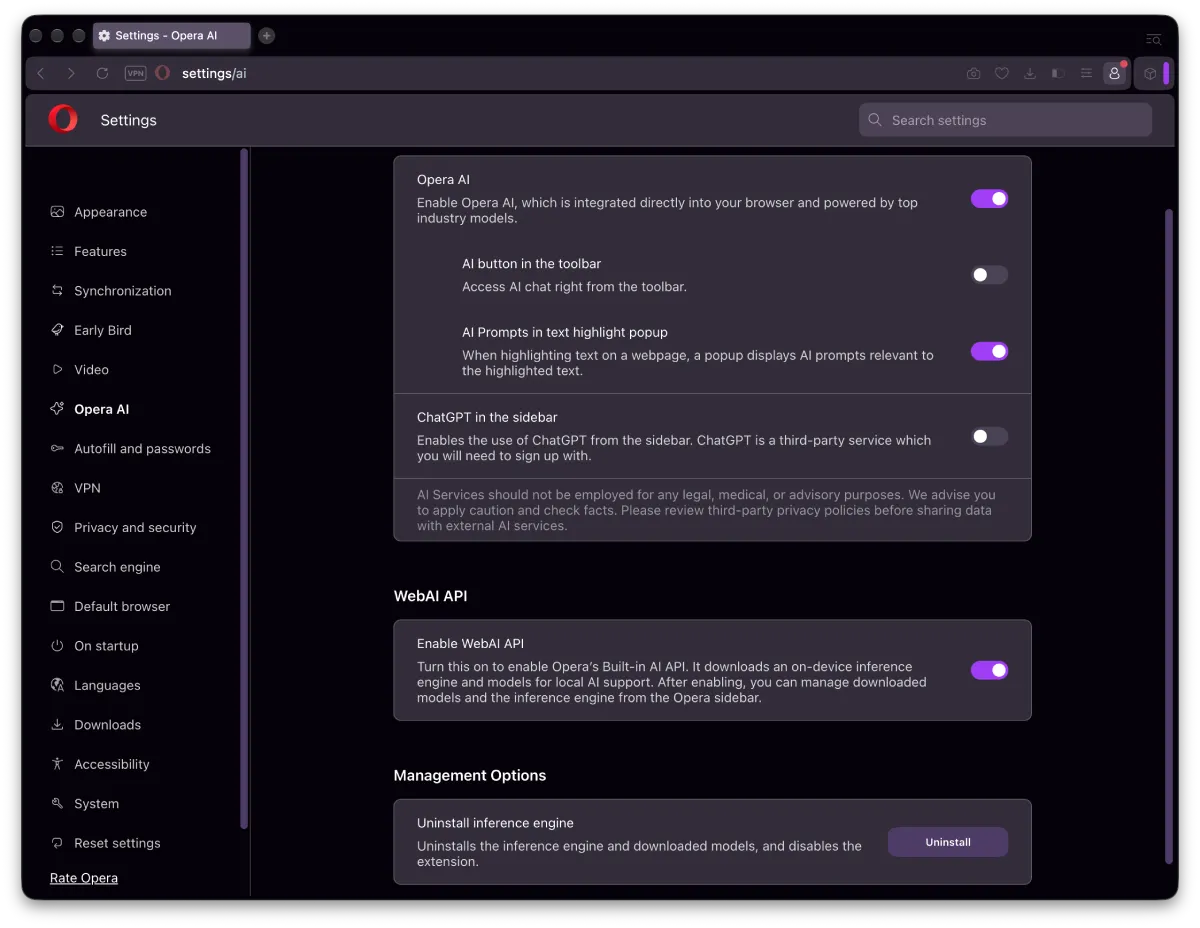Click the settings/ai address bar

tap(214, 73)
